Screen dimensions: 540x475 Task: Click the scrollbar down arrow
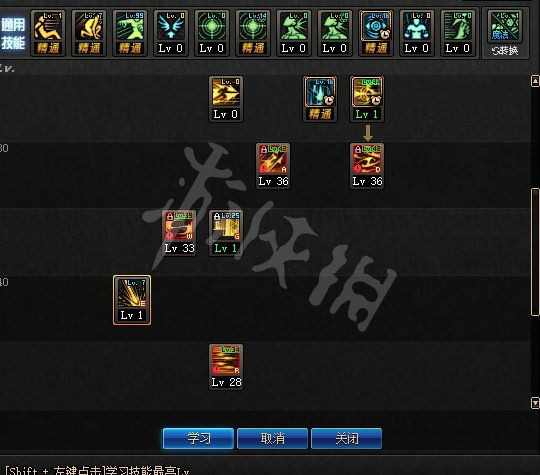535,403
